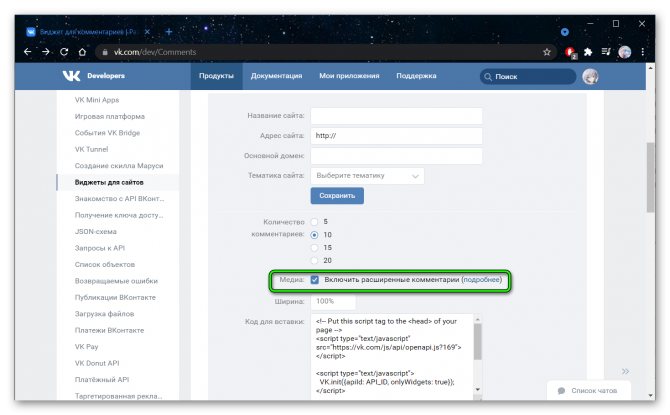The height and width of the screenshot is (415, 670).
Task: Select Виджеты для сайтов sidebar item
Action: pos(109,182)
